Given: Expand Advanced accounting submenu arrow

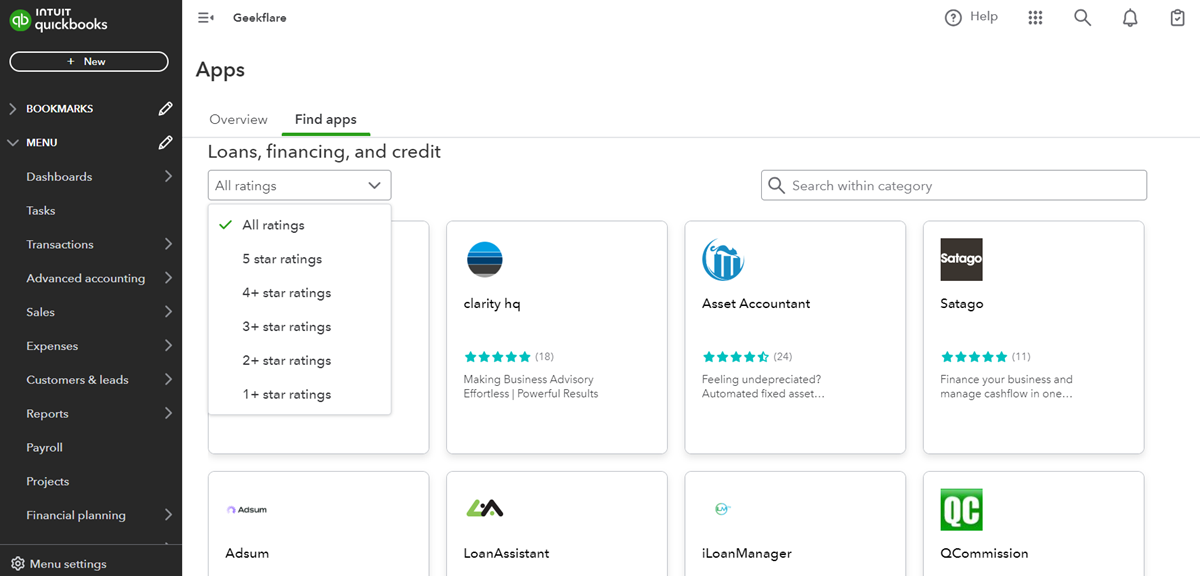Looking at the screenshot, I should click(168, 278).
